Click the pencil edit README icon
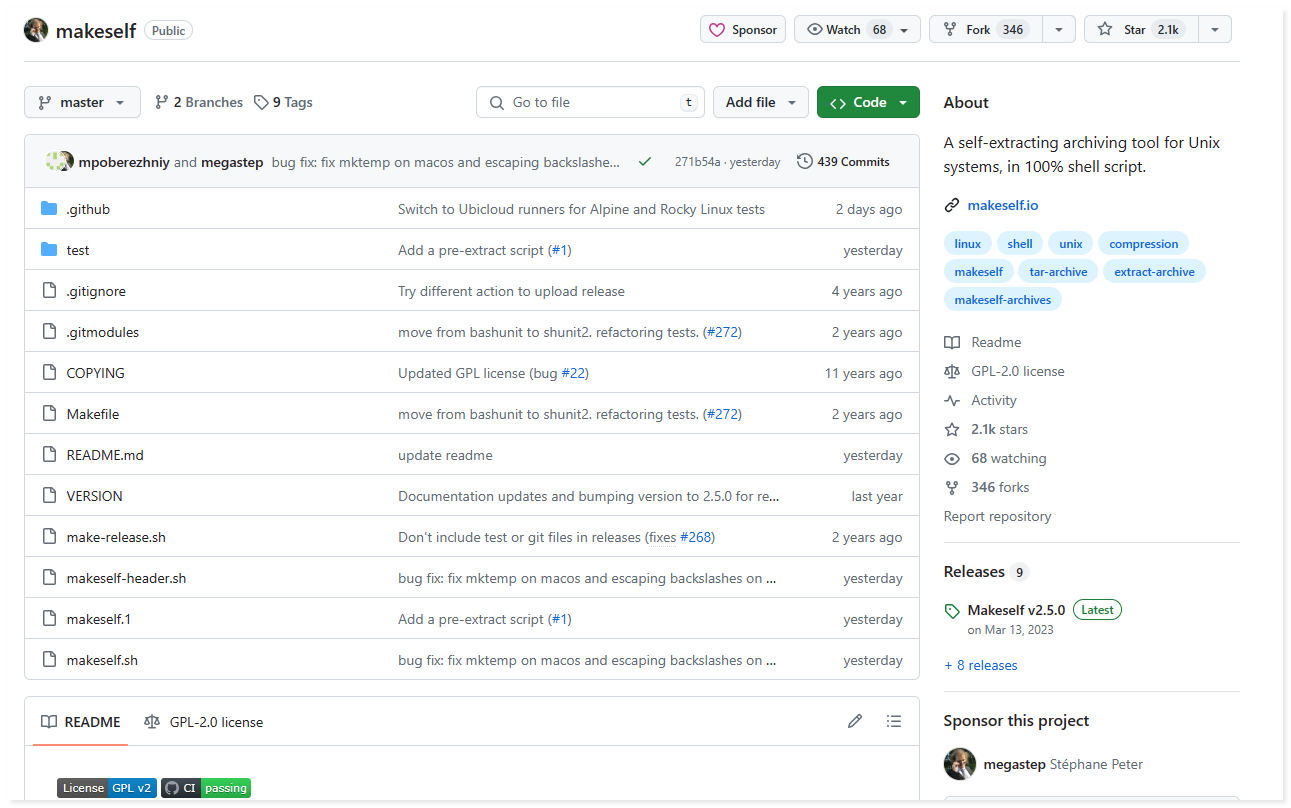The width and height of the screenshot is (1291, 808). pyautogui.click(x=854, y=721)
